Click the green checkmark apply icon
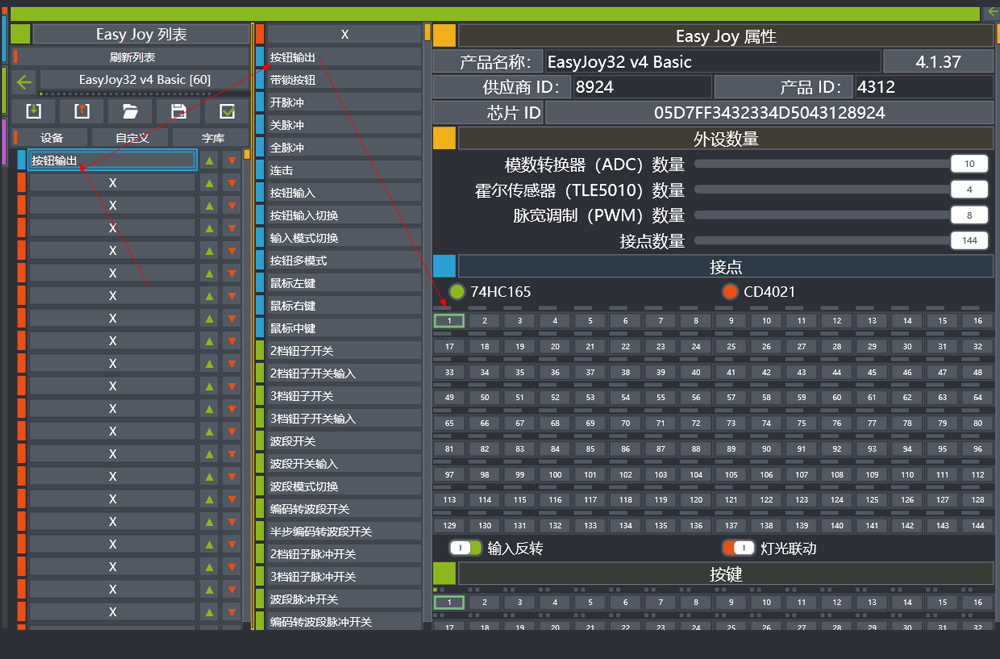 (x=227, y=111)
